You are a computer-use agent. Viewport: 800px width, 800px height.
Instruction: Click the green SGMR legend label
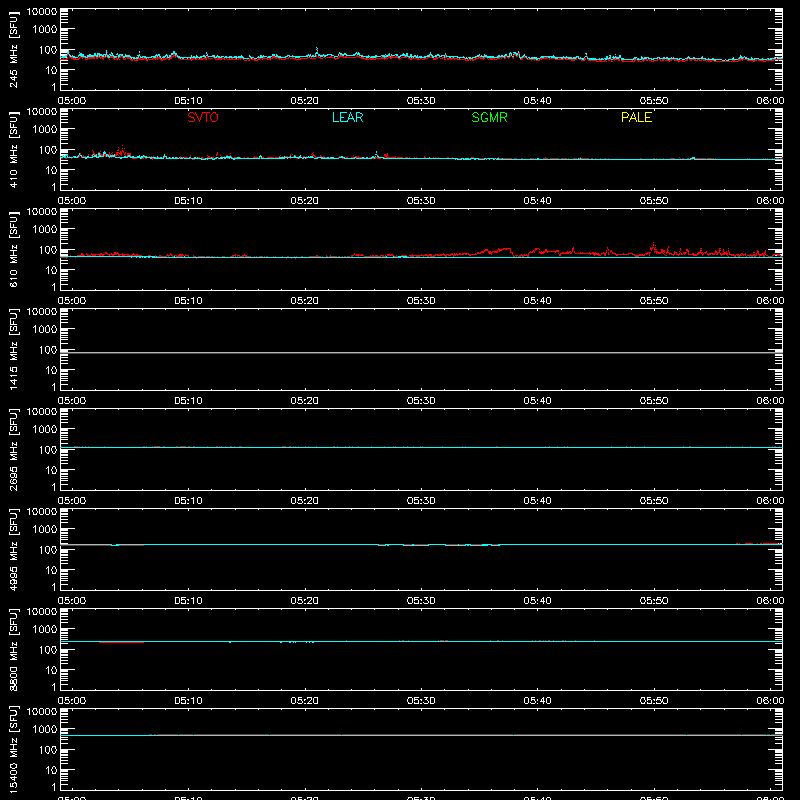[x=489, y=117]
